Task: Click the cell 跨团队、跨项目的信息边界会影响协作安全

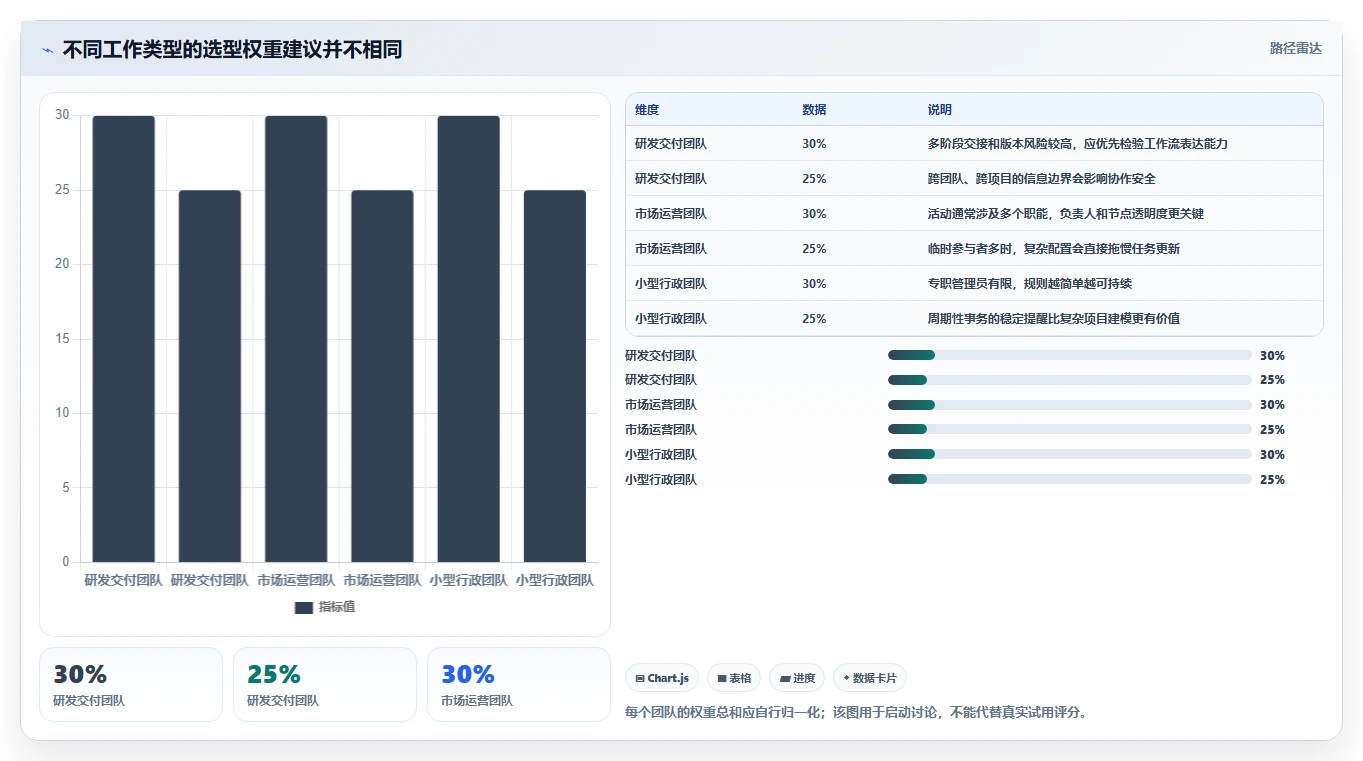Action: point(1042,179)
